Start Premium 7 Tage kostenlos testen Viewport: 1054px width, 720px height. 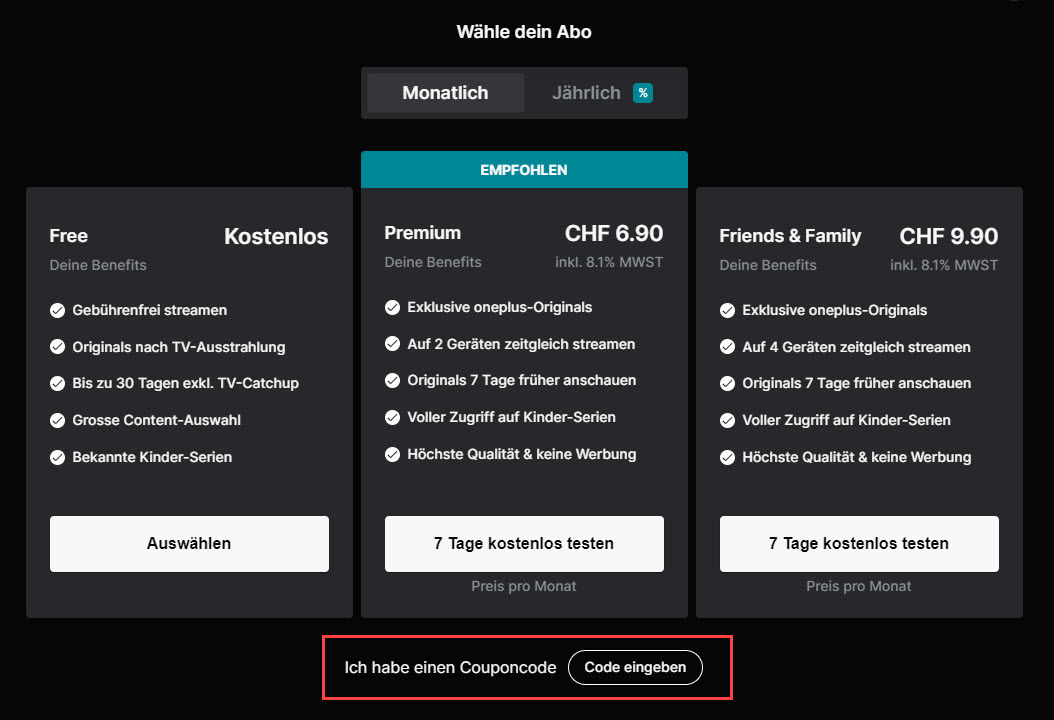pos(524,544)
